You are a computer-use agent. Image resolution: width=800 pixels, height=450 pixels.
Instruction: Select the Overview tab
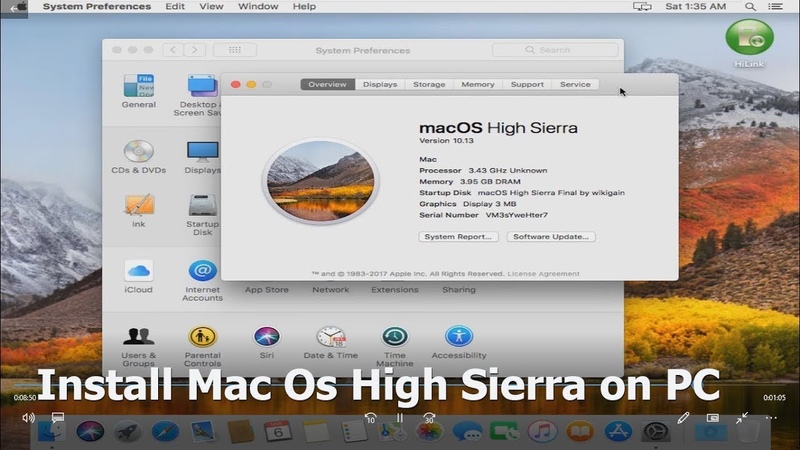(328, 84)
